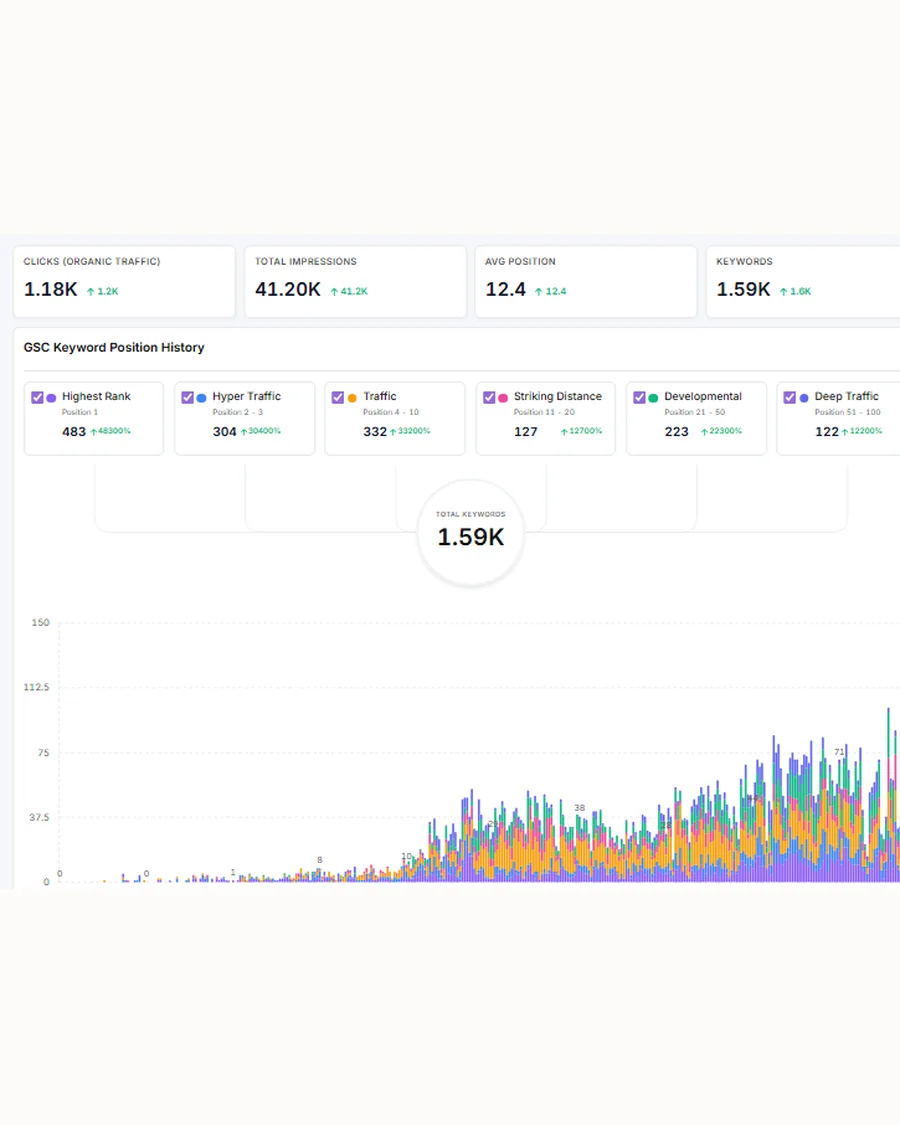Click the purple Highest Rank color dot
The width and height of the screenshot is (900, 1125).
pyautogui.click(x=52, y=397)
